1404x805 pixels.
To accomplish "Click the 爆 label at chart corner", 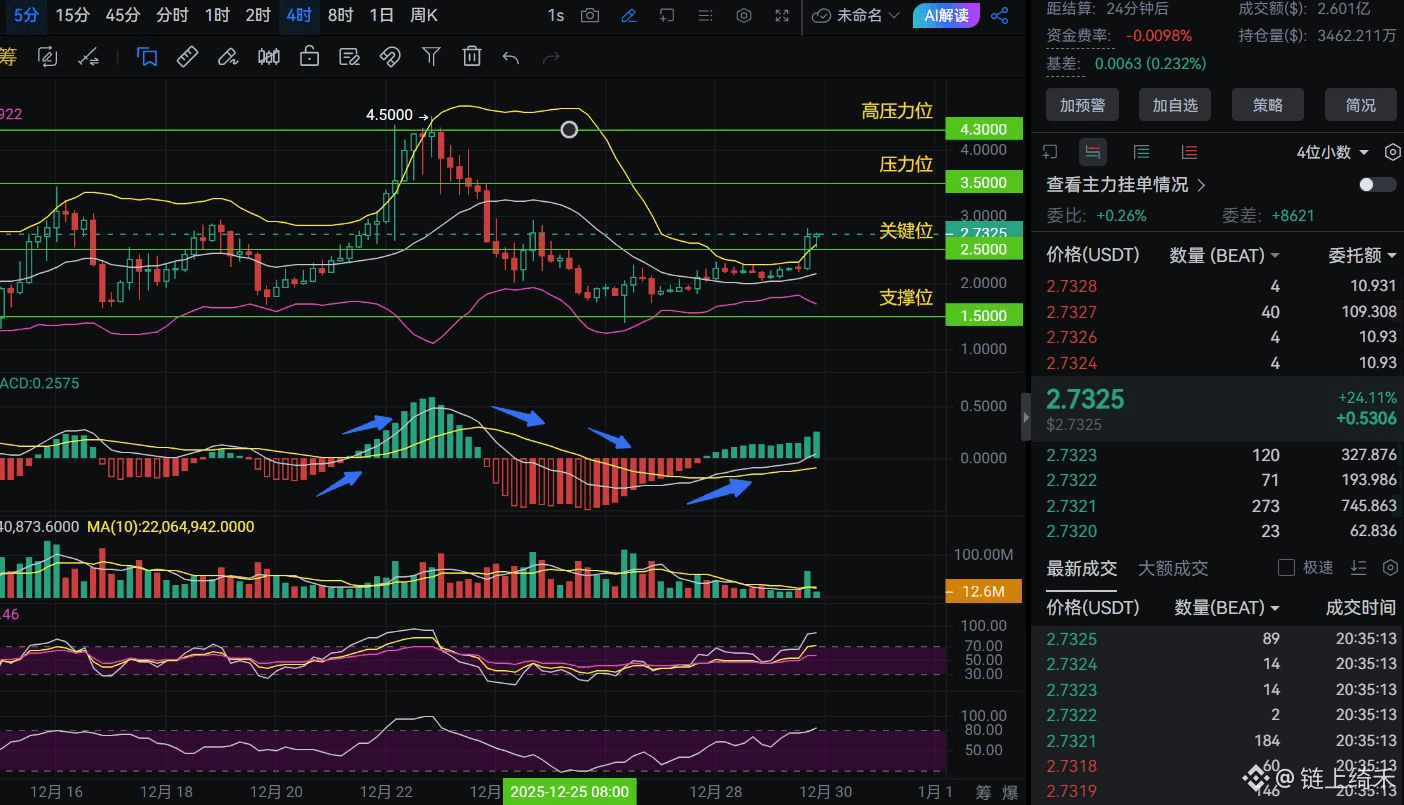I will [x=1010, y=793].
